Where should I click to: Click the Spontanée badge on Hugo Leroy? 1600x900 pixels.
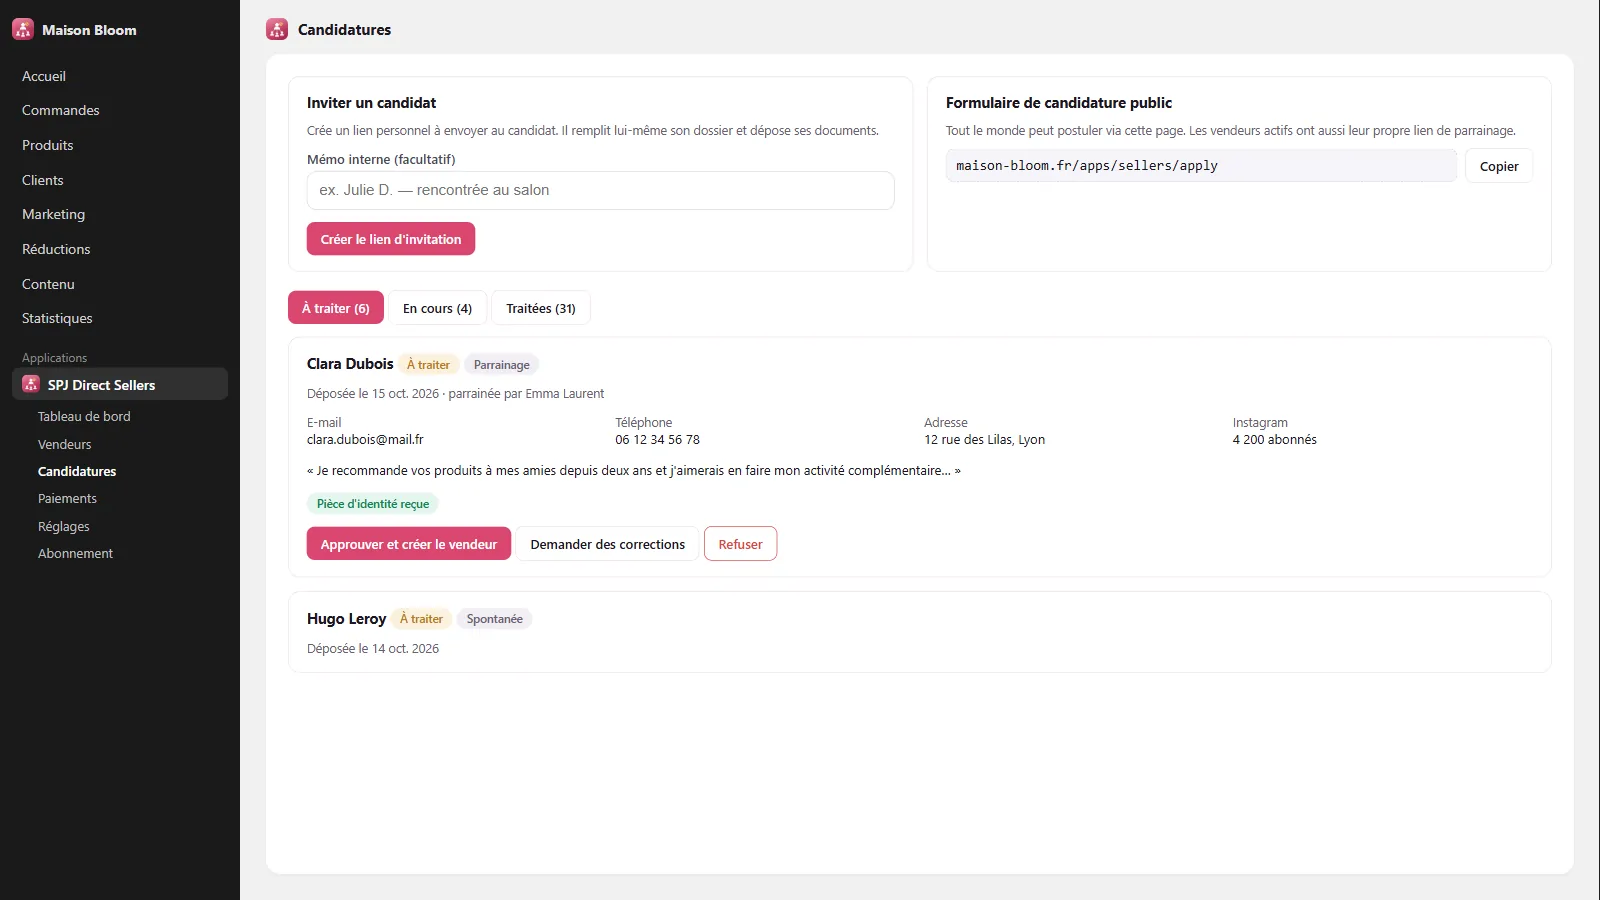[x=495, y=619]
